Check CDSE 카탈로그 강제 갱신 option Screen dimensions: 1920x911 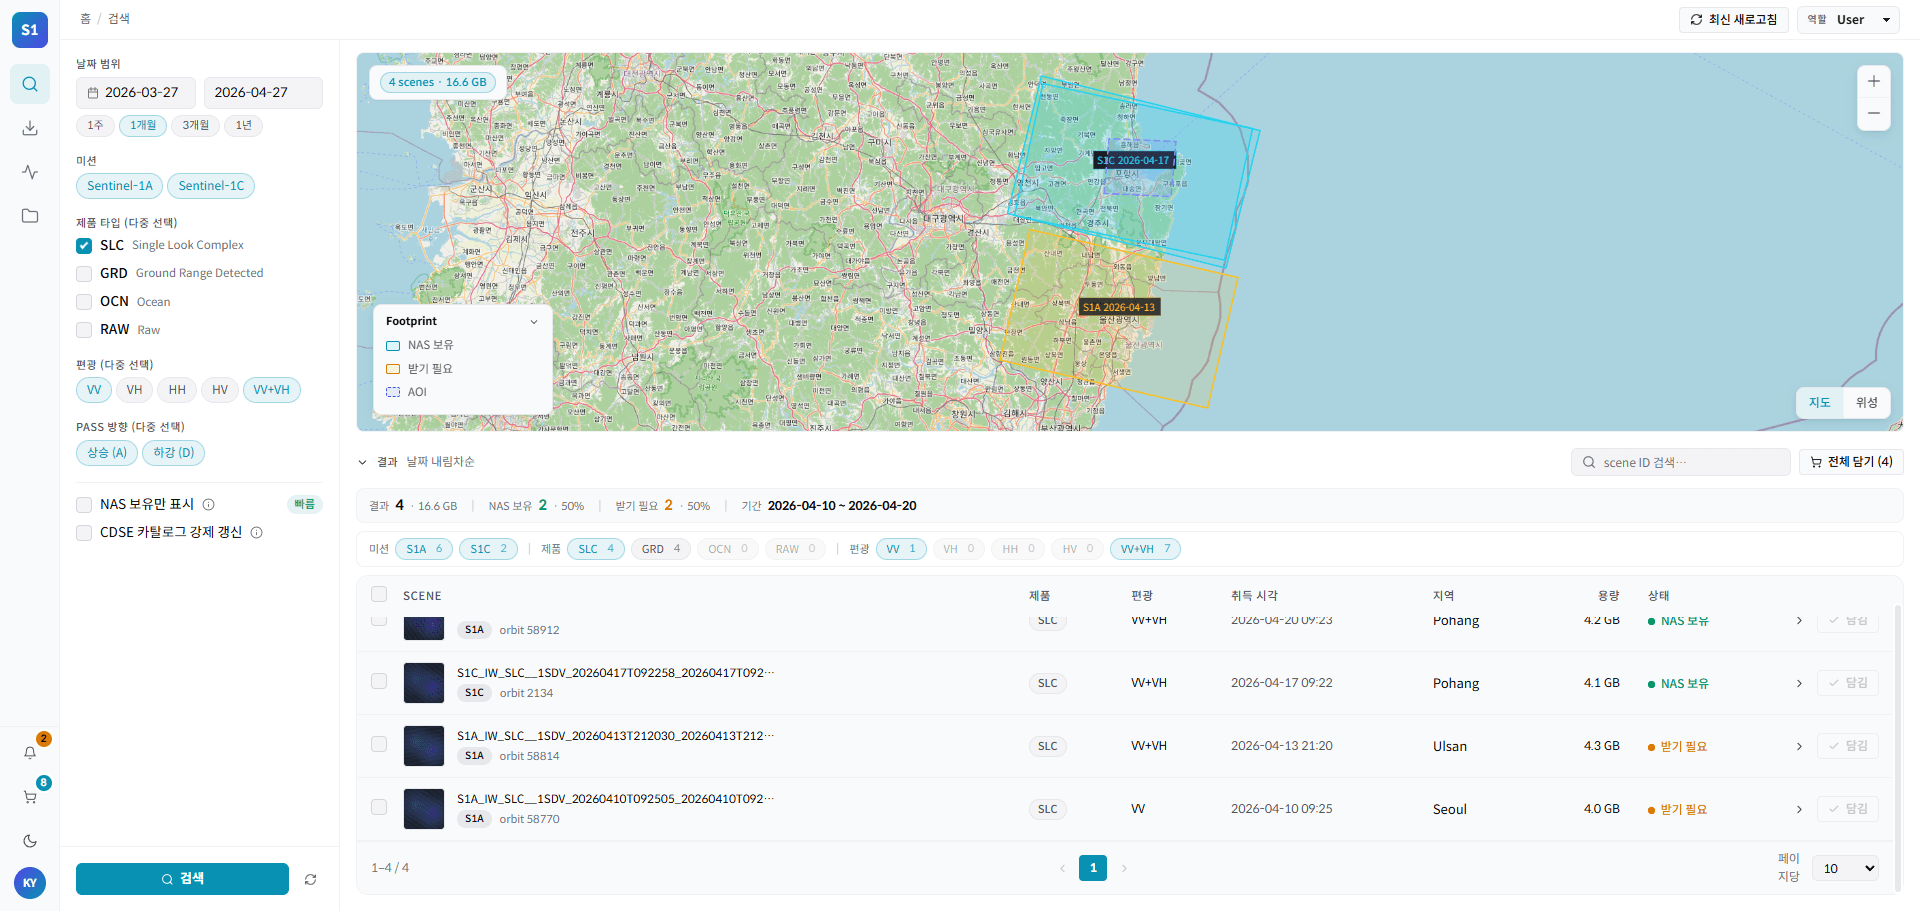click(84, 533)
